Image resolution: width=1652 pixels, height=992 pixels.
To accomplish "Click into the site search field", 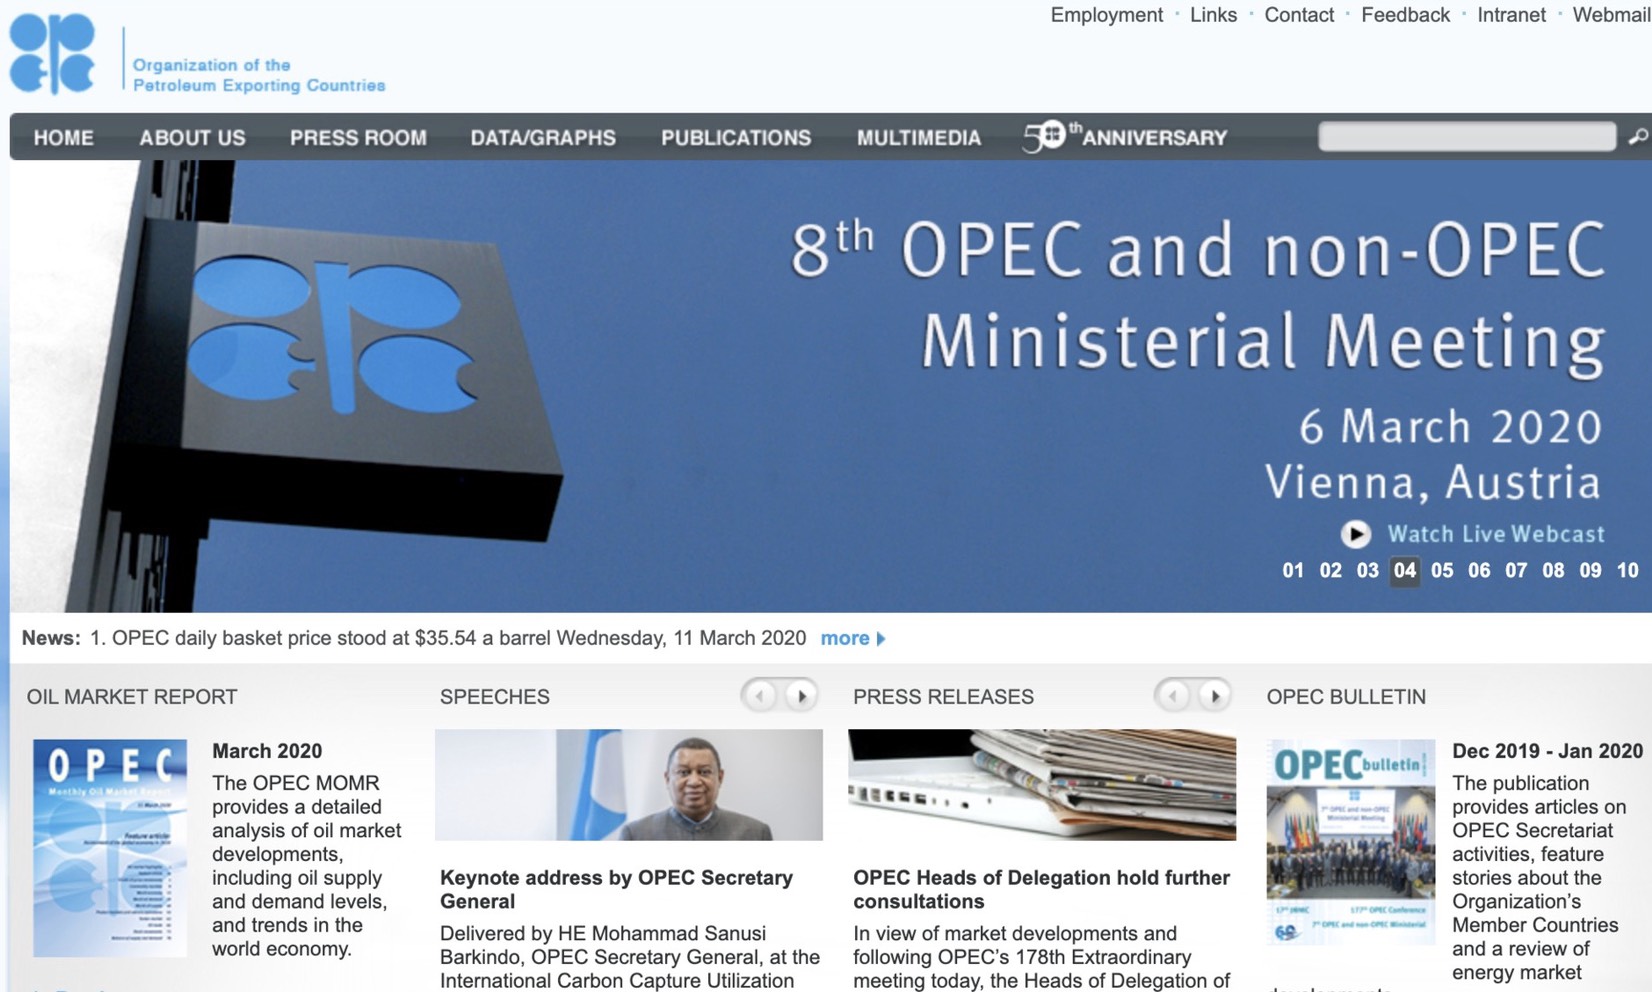I will pyautogui.click(x=1467, y=137).
